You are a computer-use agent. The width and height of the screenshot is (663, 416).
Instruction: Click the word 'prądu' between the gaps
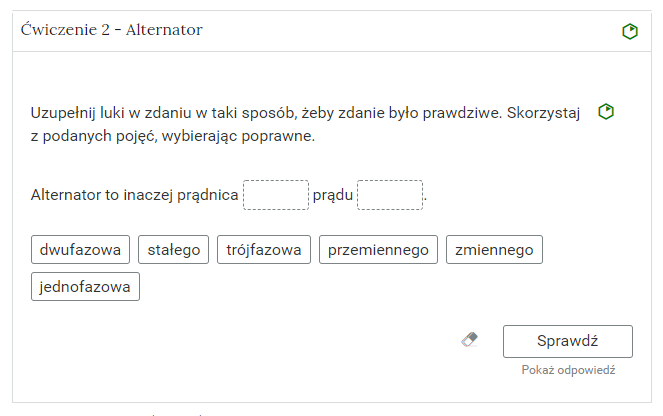click(x=333, y=195)
